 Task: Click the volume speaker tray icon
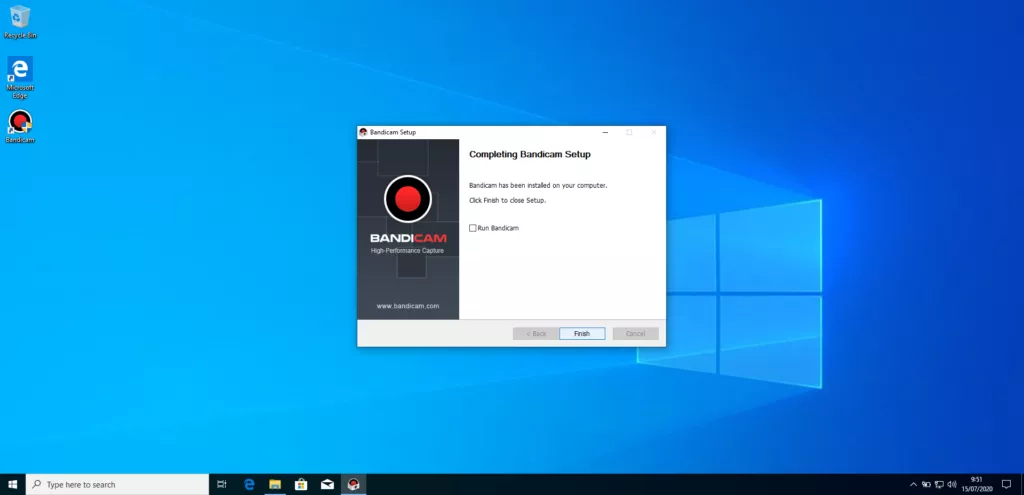(x=950, y=484)
